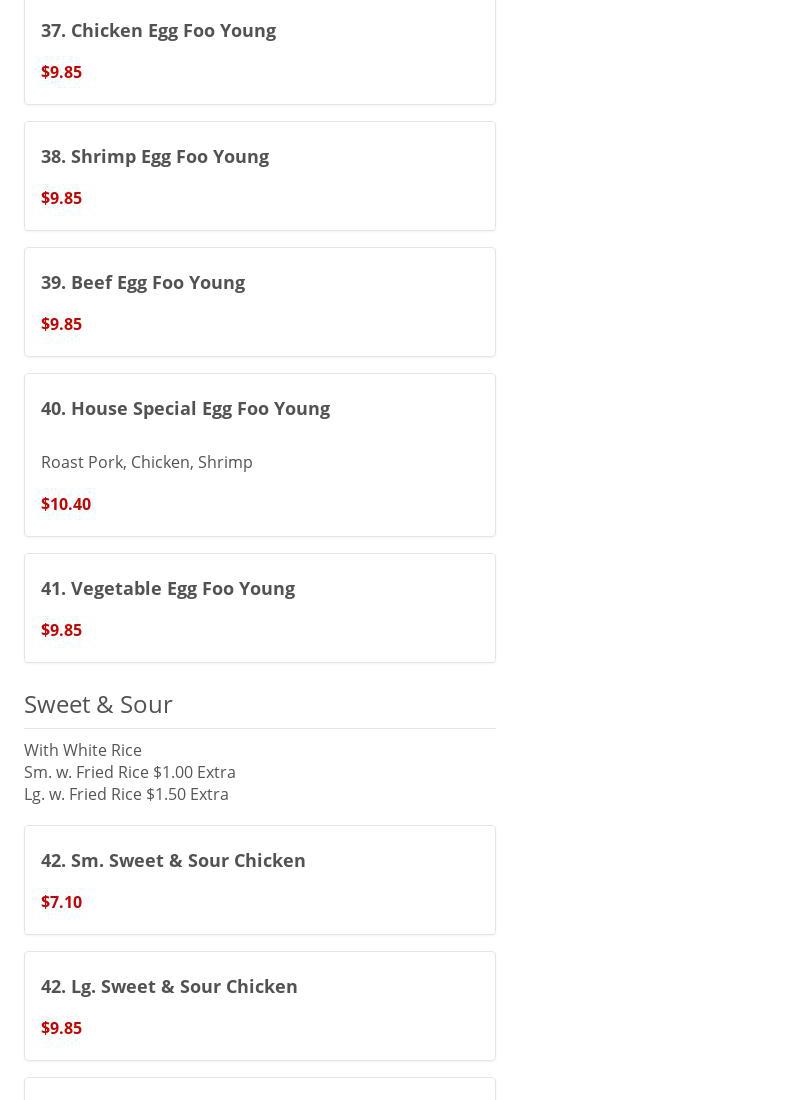This screenshot has width=785, height=1100.
Task: Click the Sweet & Sour section heading
Action: 98,704
